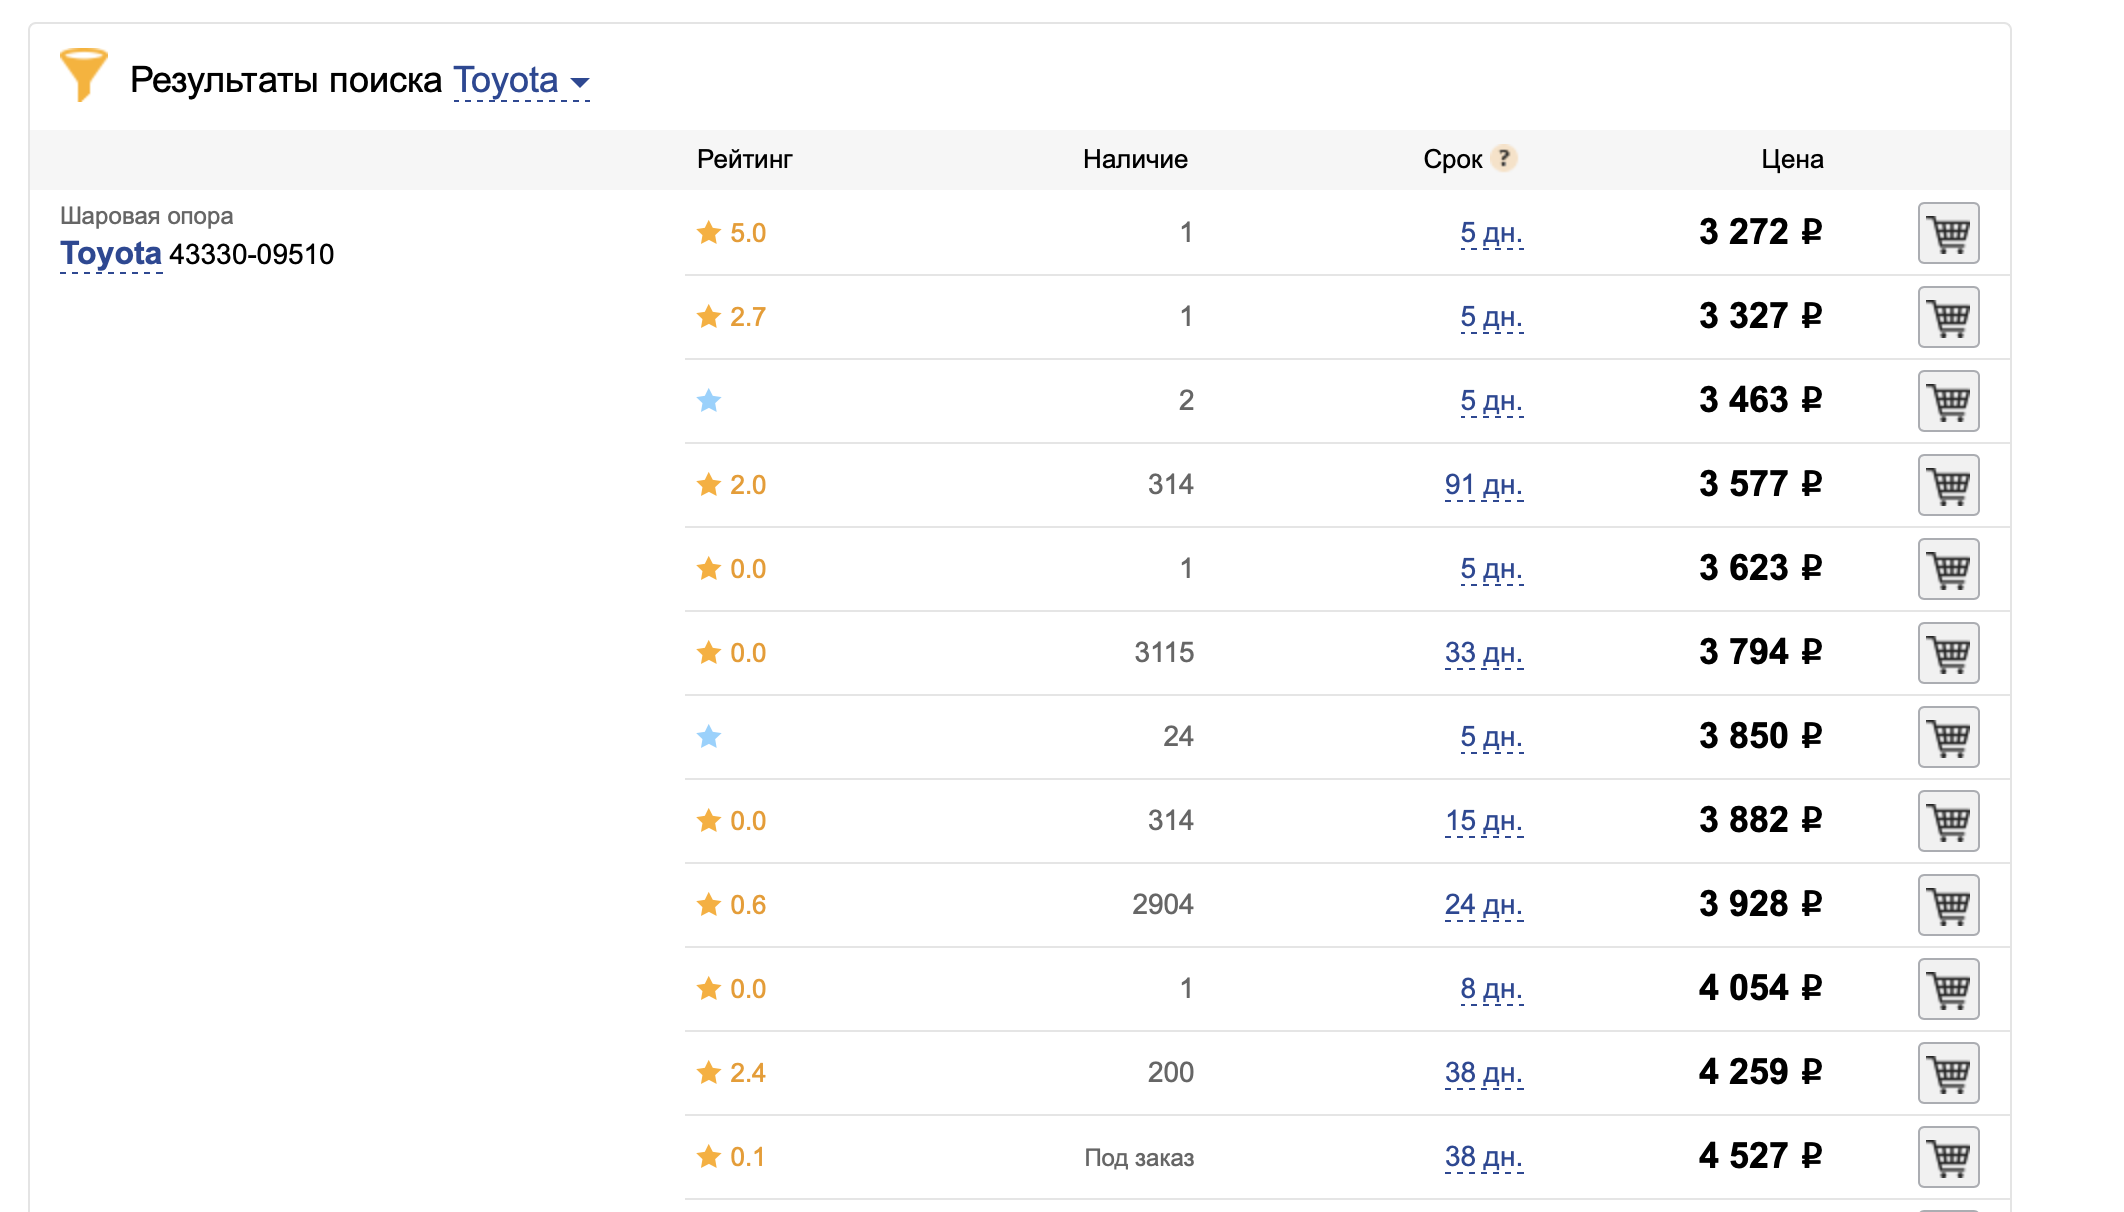
Task: Click the 91 дн. delivery term link
Action: coord(1484,485)
